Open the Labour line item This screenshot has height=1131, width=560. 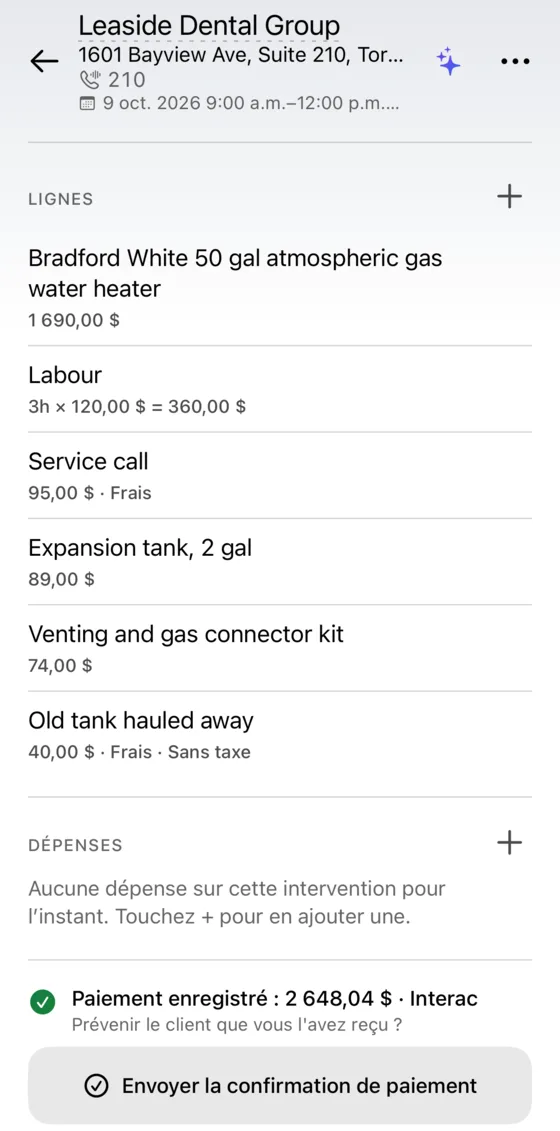coord(280,390)
